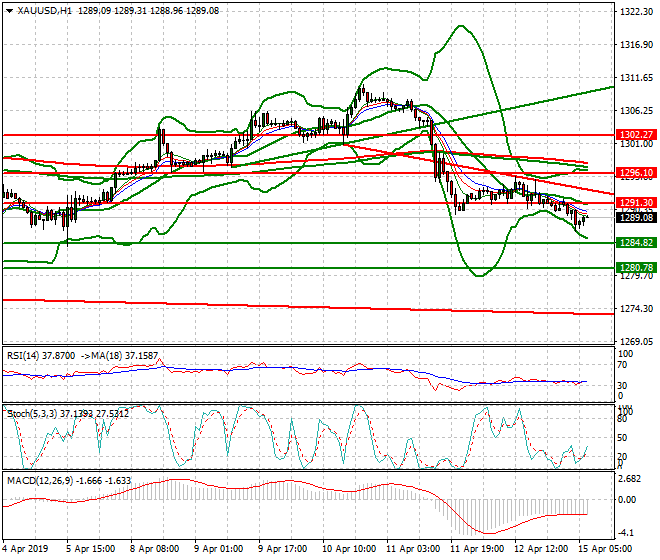Click the red 1291.30 price label
Viewport: 660px width, 560px height.
tap(636, 203)
